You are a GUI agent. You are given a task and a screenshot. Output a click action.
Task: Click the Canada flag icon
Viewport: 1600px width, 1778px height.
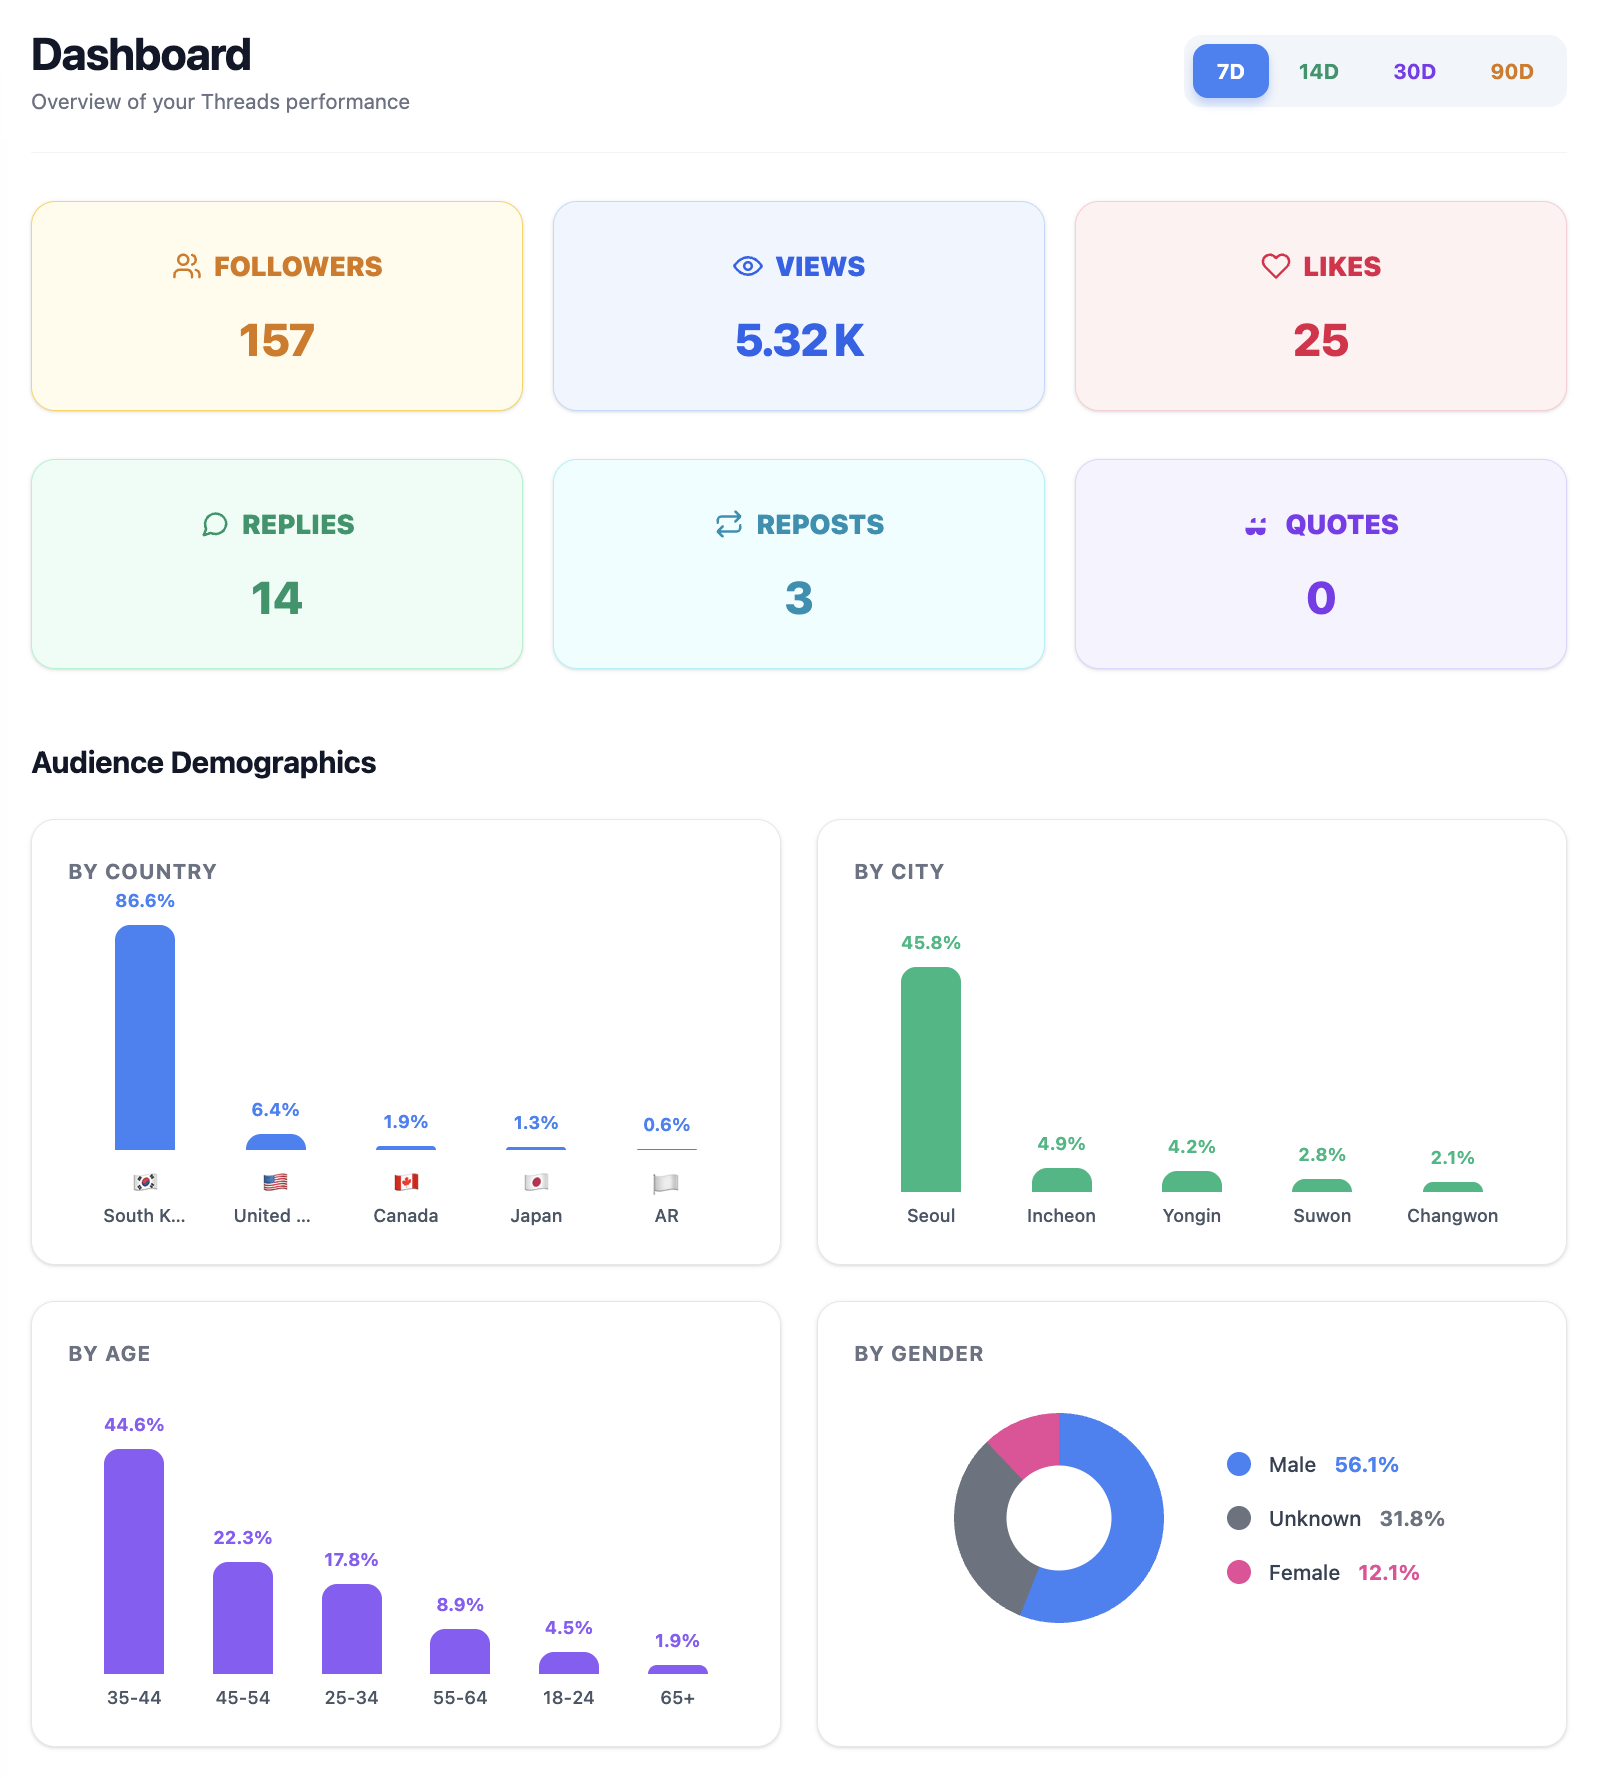click(406, 1182)
